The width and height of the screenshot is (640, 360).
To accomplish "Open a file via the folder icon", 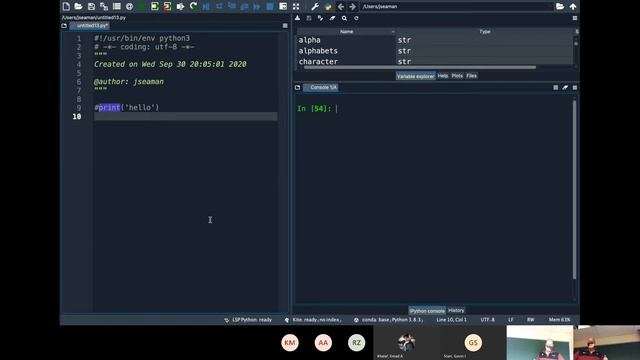I will (x=78, y=6).
